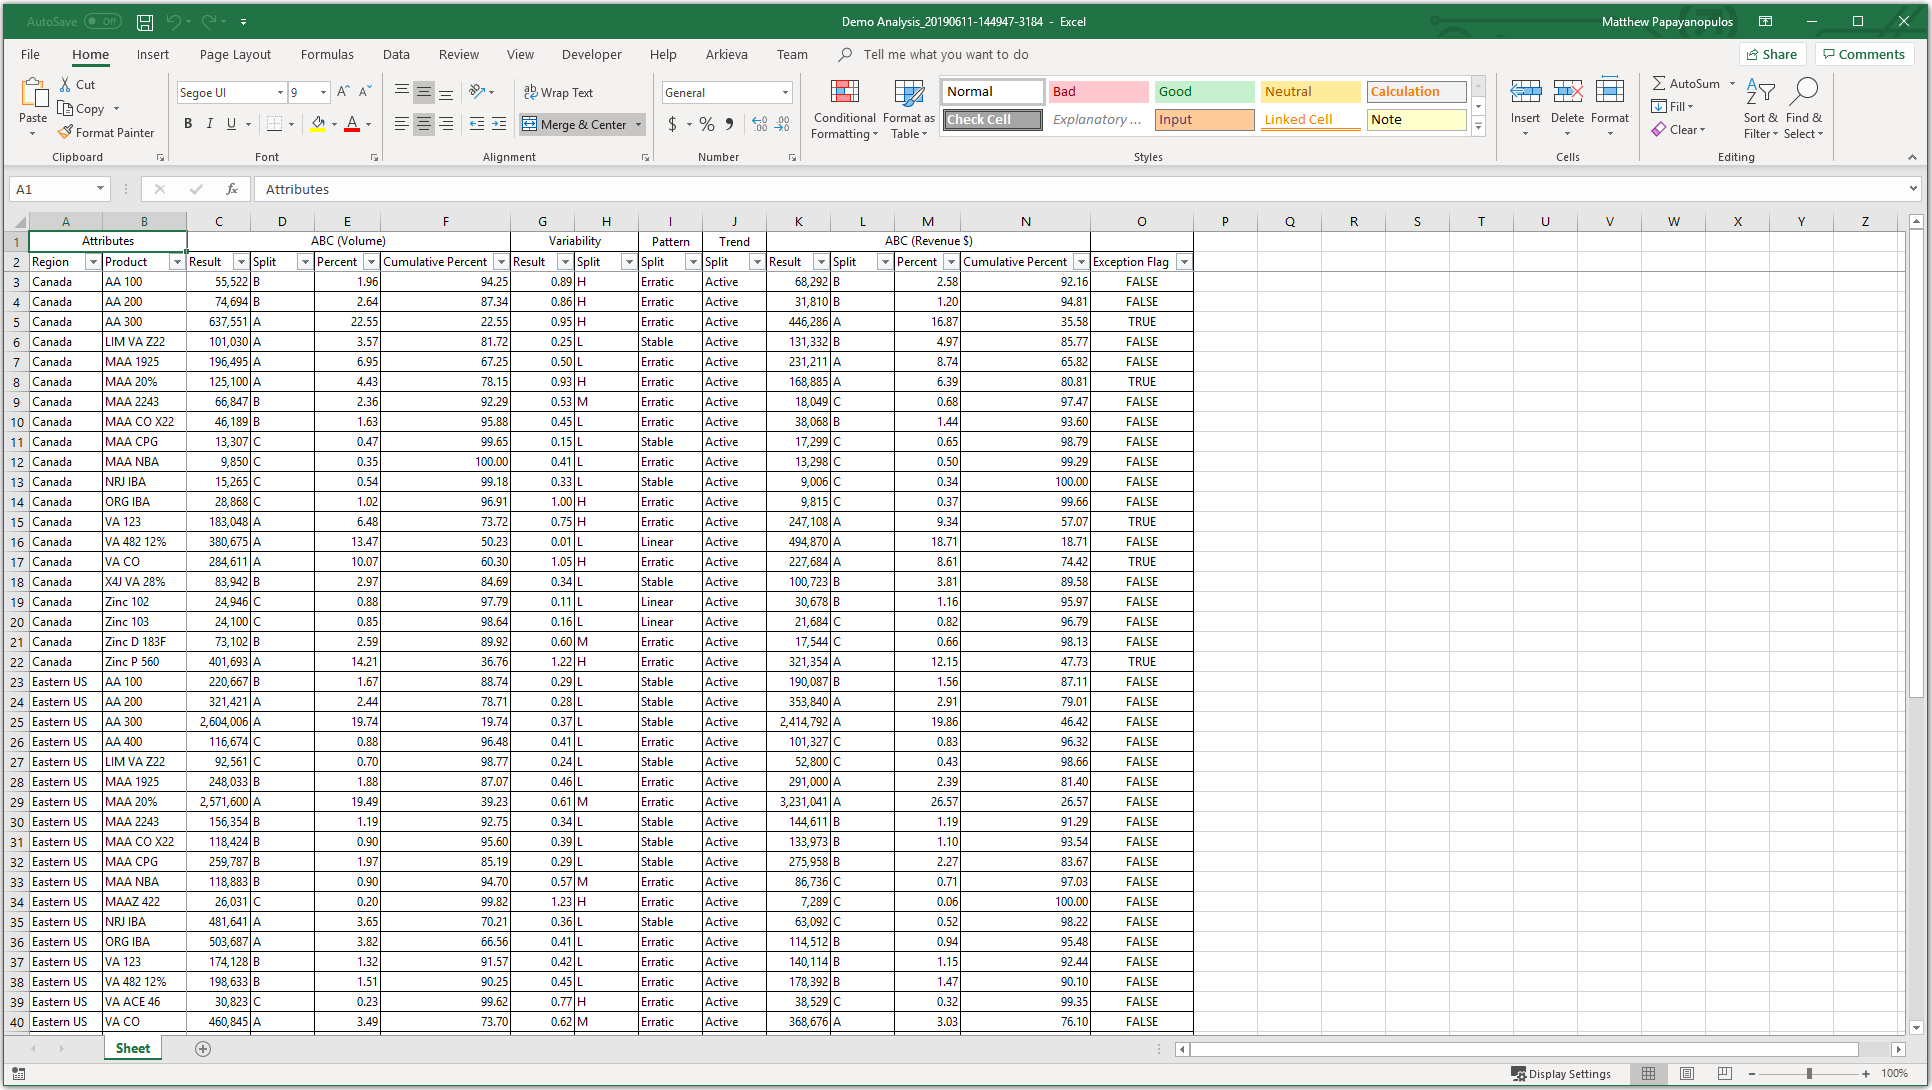Click the Decrease Decimal icon
The height and width of the screenshot is (1090, 1932).
783,124
